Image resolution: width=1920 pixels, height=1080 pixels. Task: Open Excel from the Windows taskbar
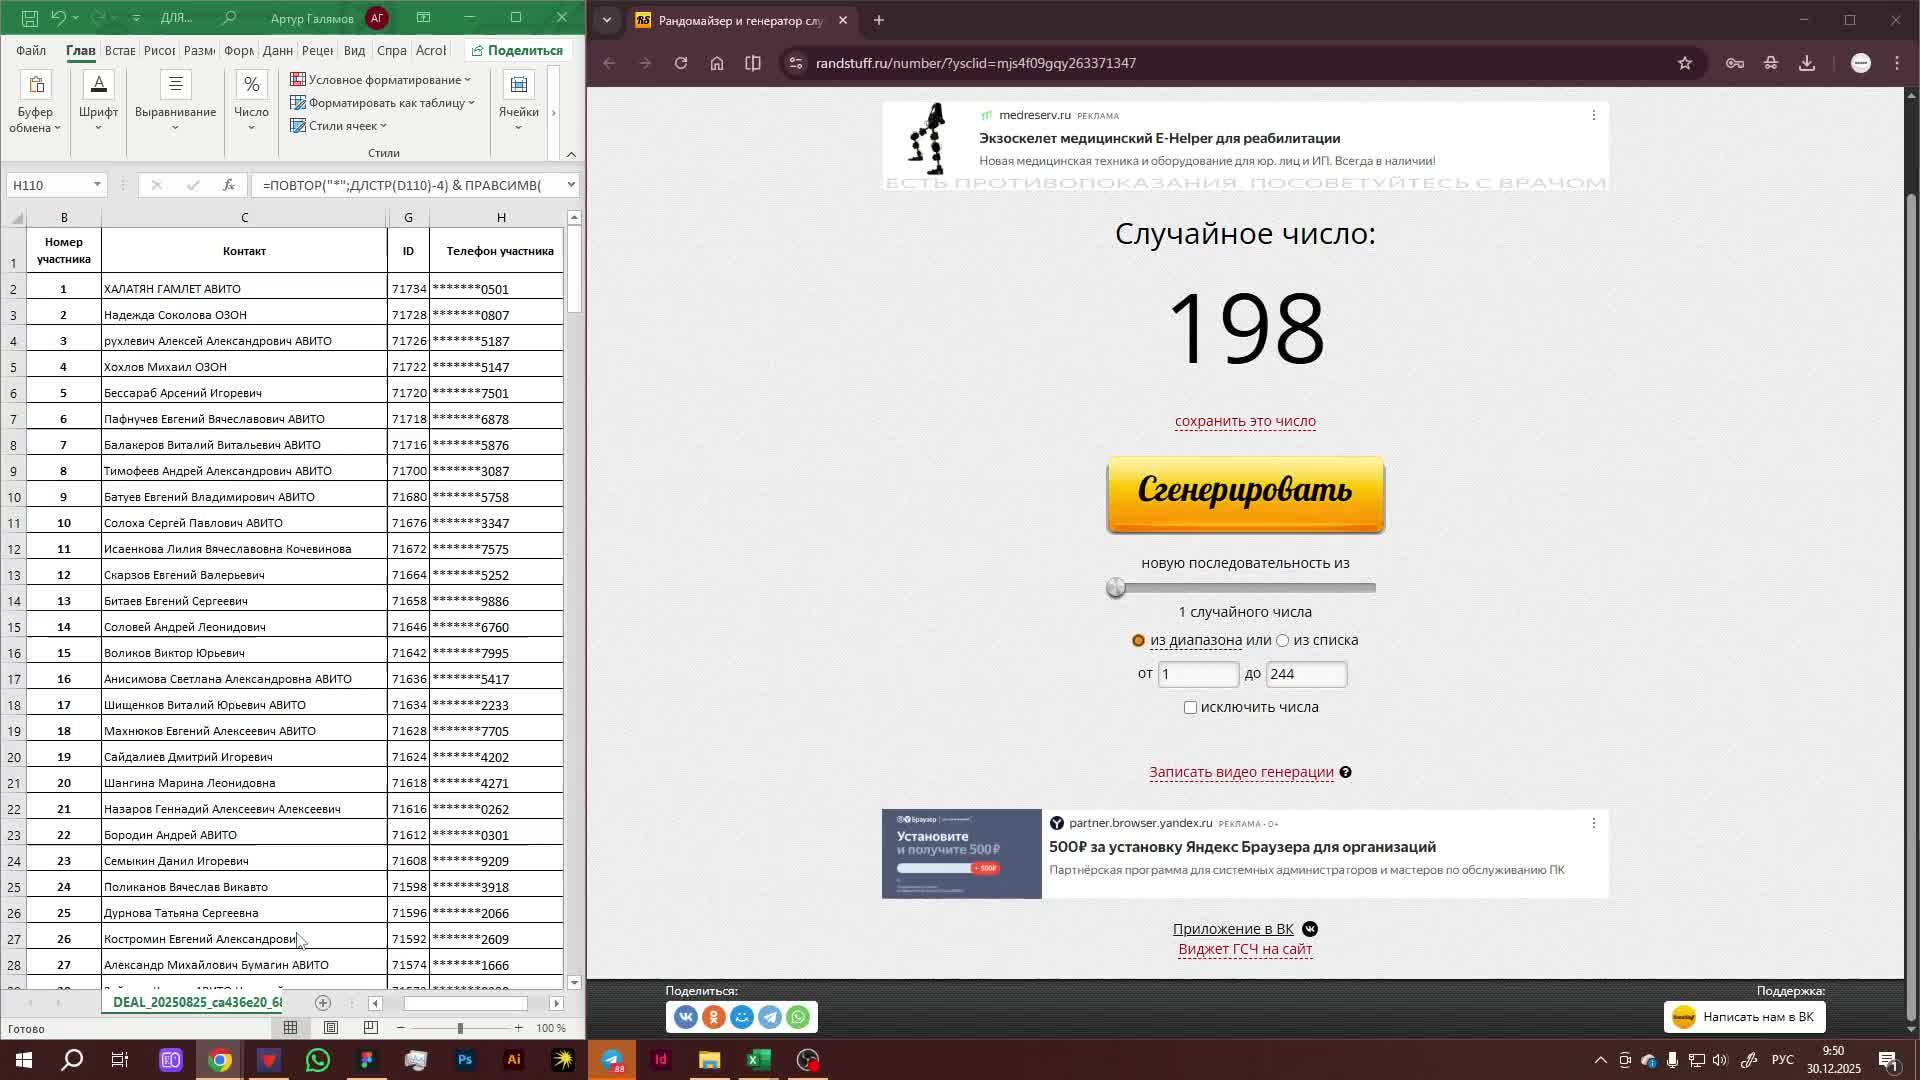(x=758, y=1060)
